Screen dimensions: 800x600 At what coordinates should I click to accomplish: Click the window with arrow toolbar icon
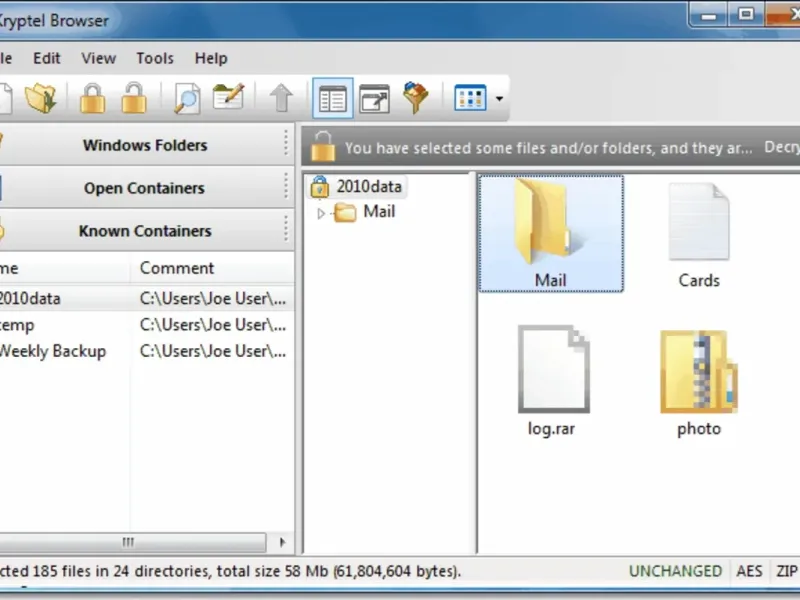374,98
